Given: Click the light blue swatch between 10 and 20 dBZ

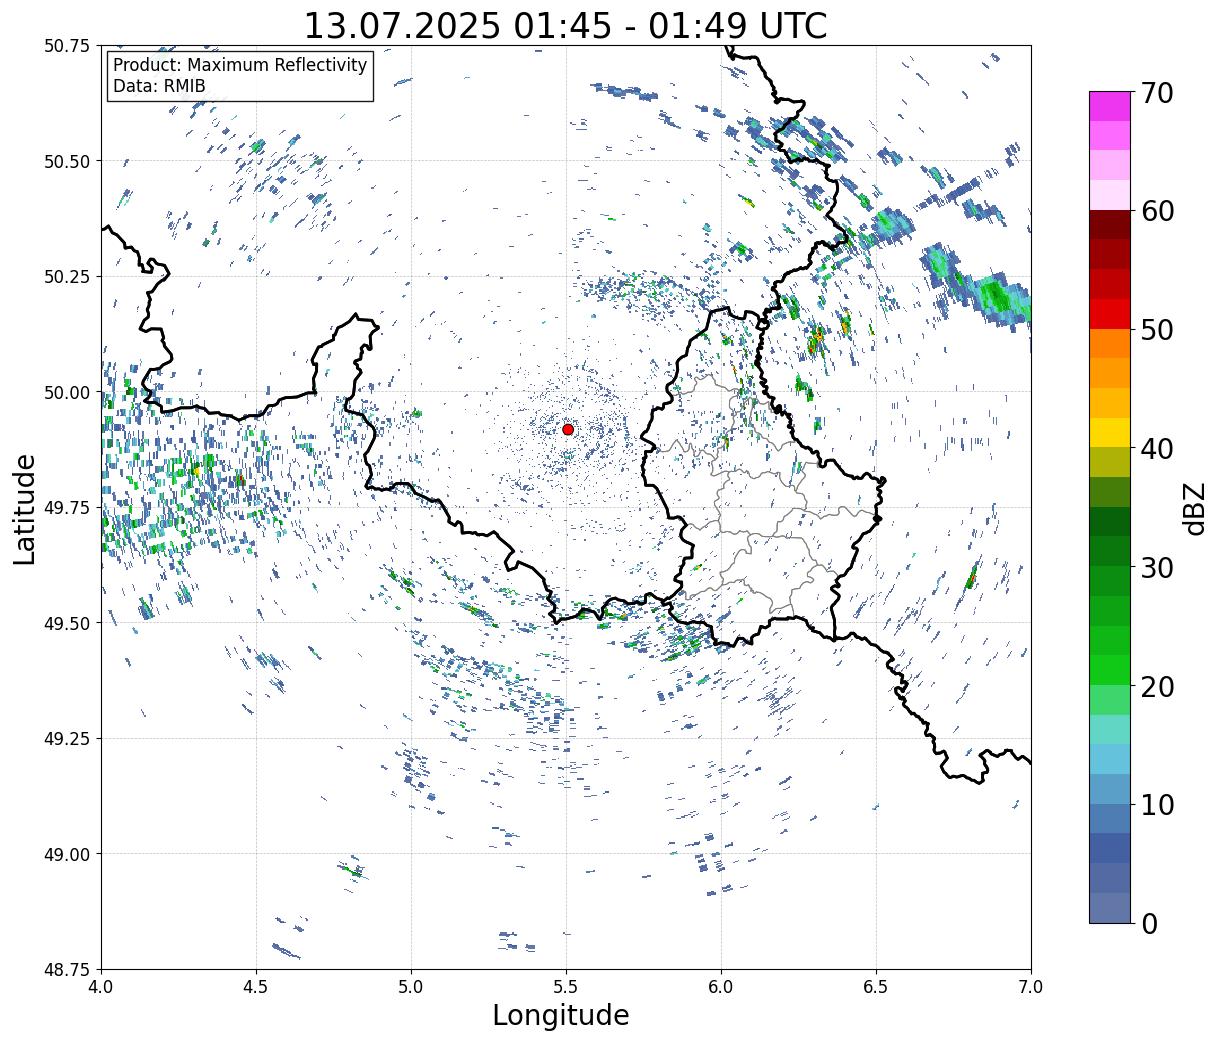Looking at the screenshot, I should click(x=1110, y=759).
